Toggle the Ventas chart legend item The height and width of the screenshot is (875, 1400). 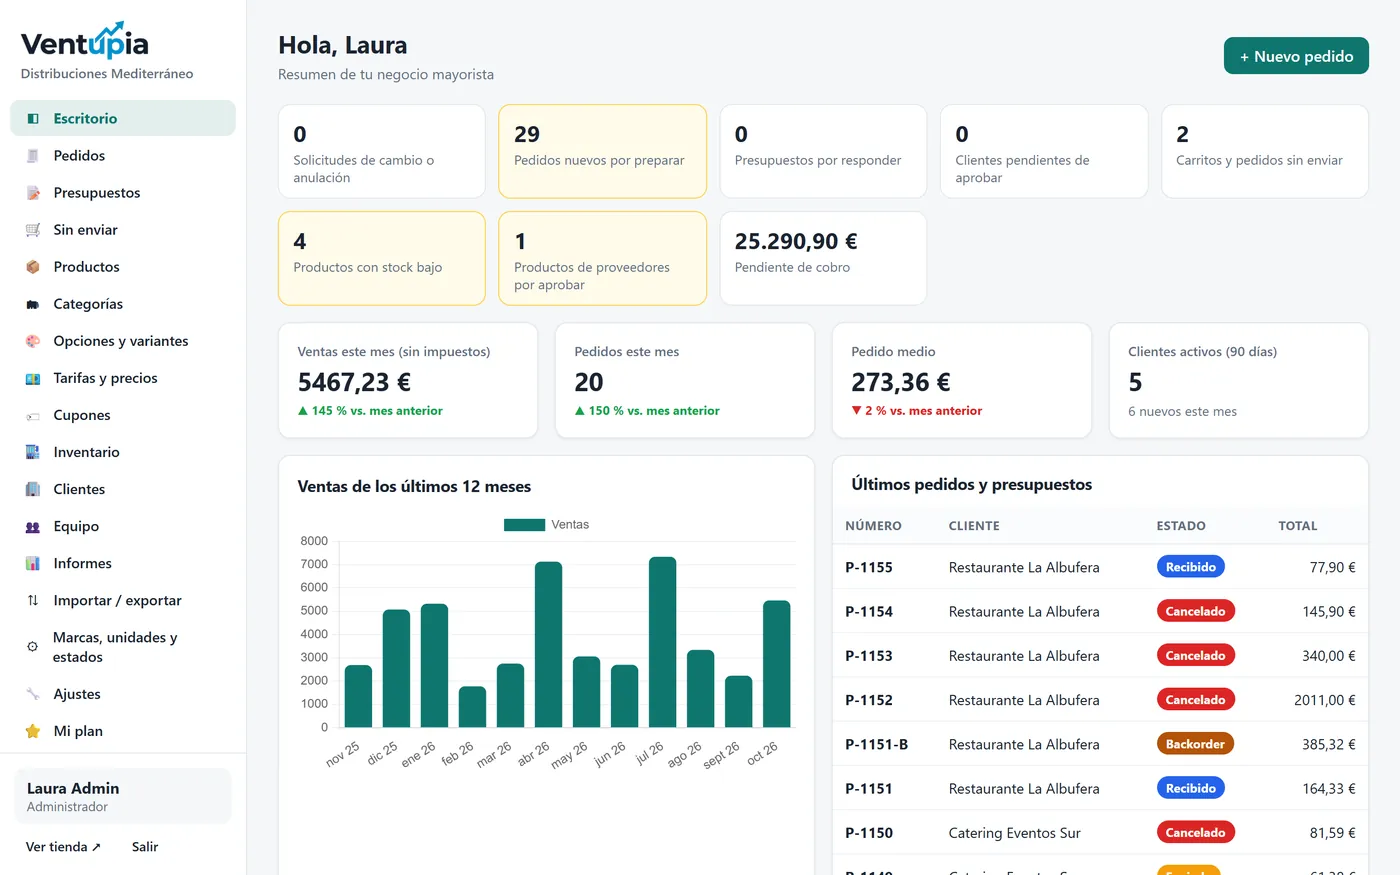[547, 524]
